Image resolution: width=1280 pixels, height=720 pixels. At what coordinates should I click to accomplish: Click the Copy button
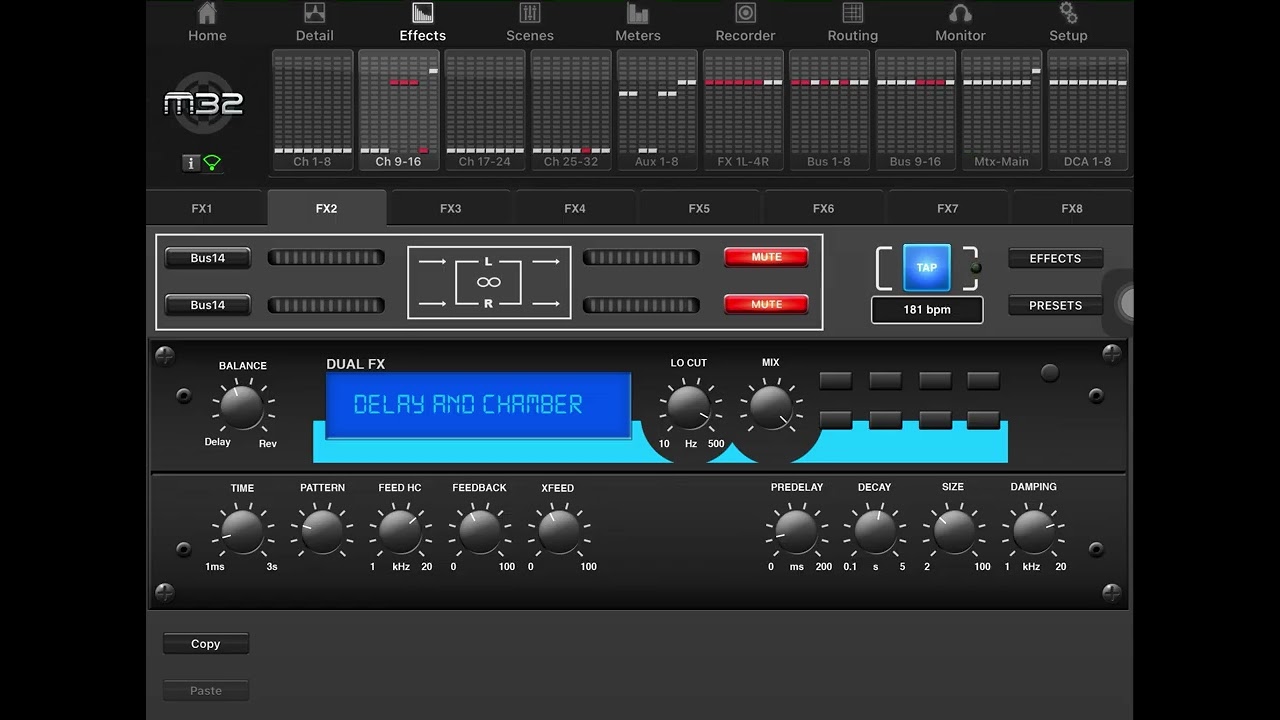tap(205, 644)
